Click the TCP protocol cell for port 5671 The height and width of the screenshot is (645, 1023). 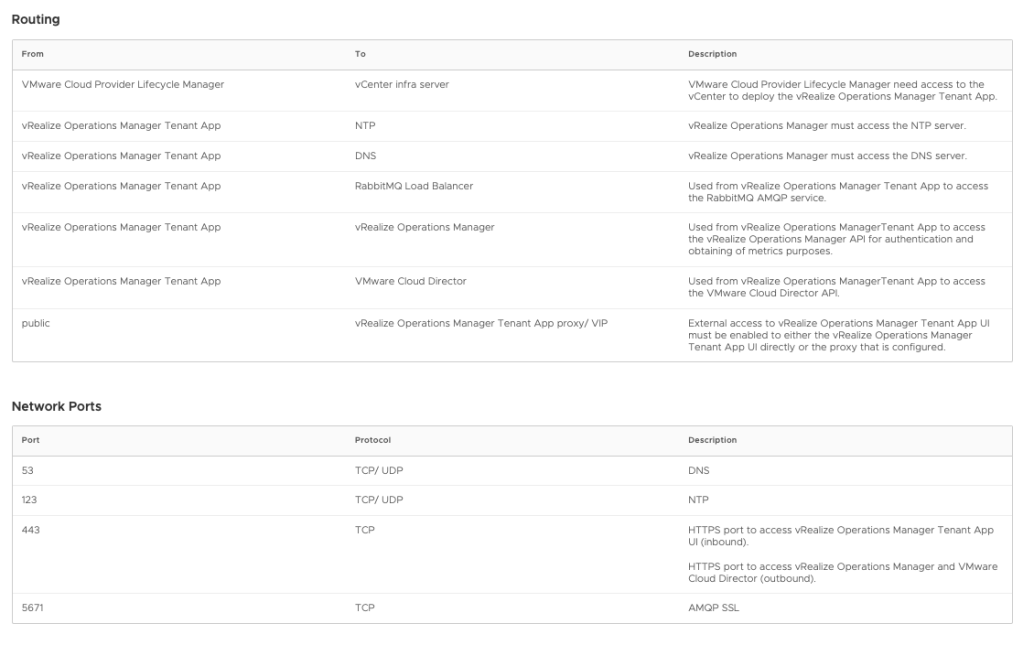[364, 607]
